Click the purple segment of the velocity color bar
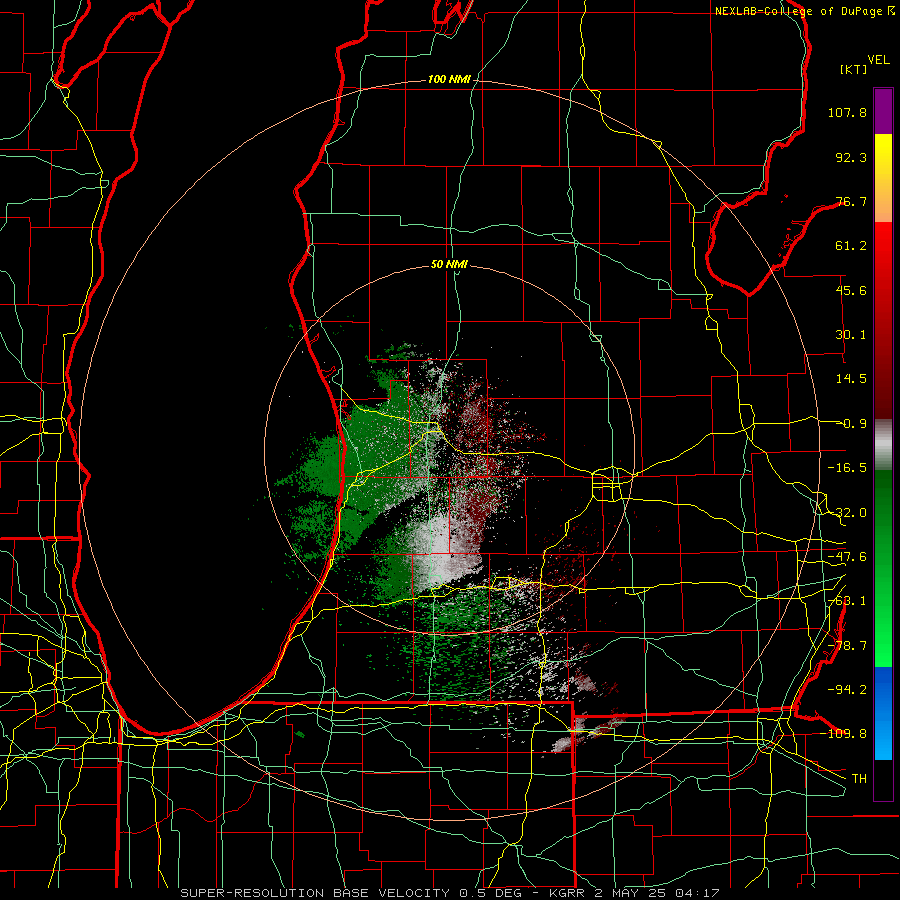Image resolution: width=900 pixels, height=900 pixels. tap(883, 111)
